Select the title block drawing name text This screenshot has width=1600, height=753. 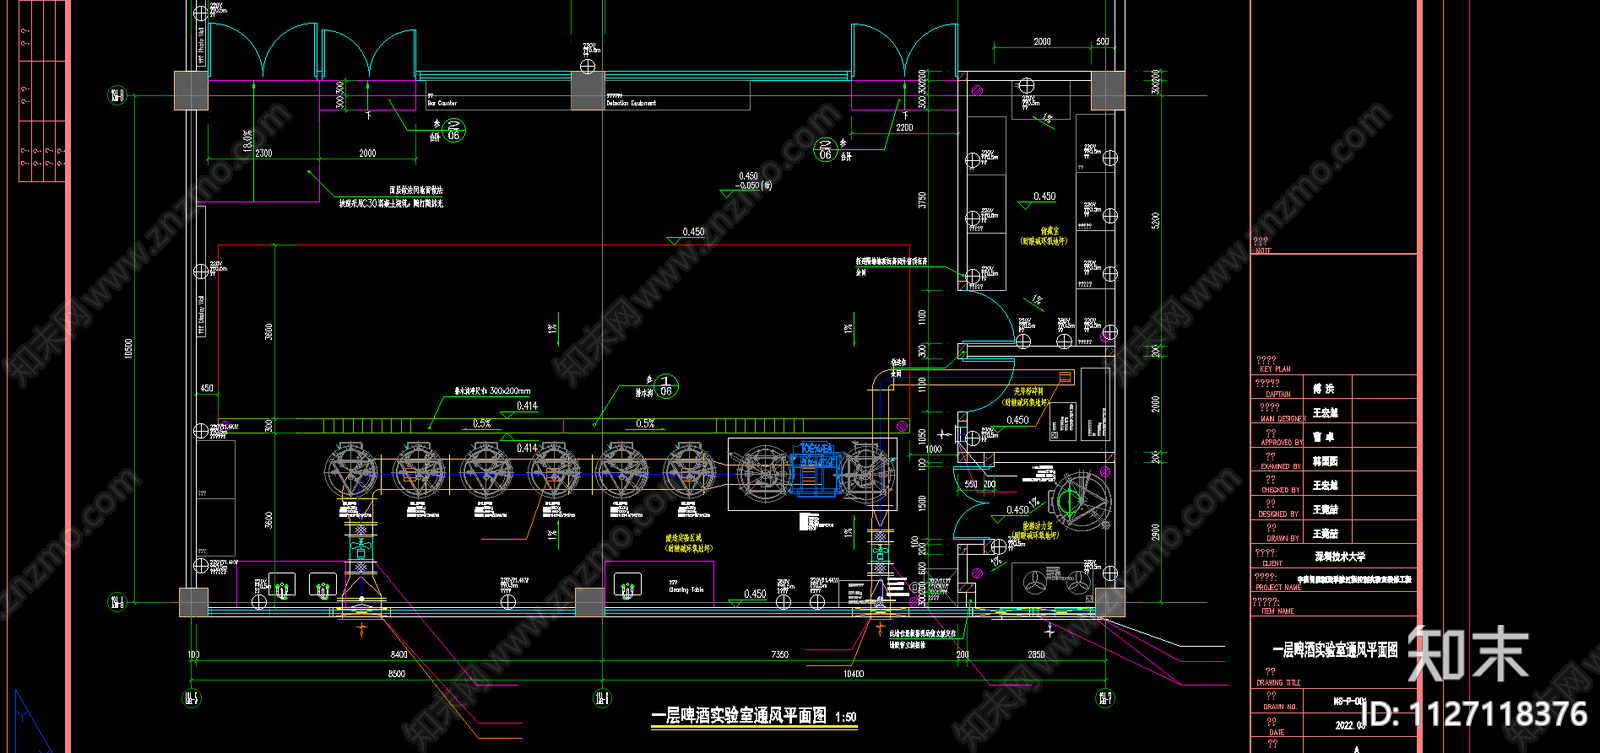point(1334,650)
